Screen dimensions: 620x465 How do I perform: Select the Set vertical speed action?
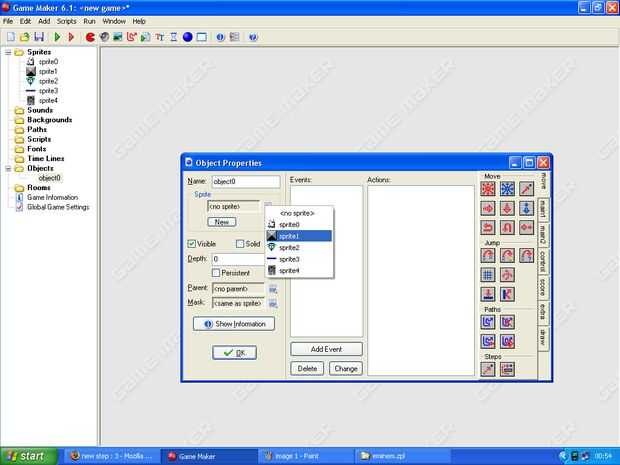(507, 208)
